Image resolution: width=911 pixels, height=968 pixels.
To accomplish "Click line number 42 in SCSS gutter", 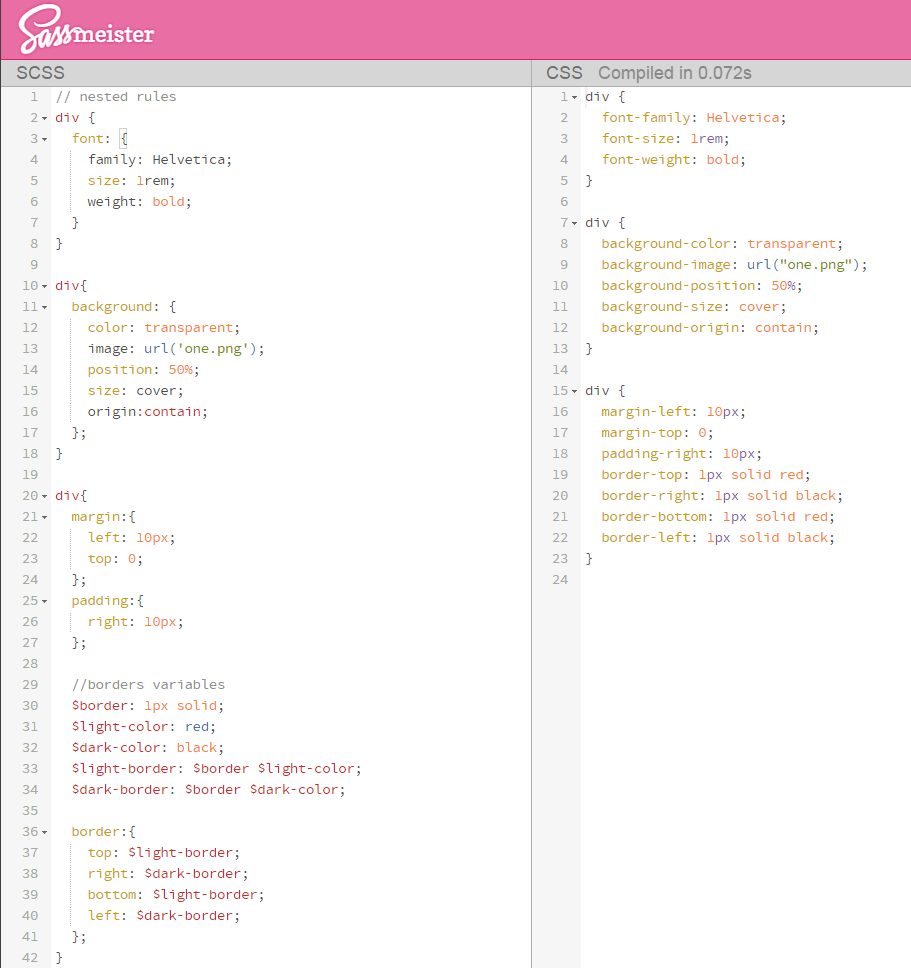I will pyautogui.click(x=30, y=958).
